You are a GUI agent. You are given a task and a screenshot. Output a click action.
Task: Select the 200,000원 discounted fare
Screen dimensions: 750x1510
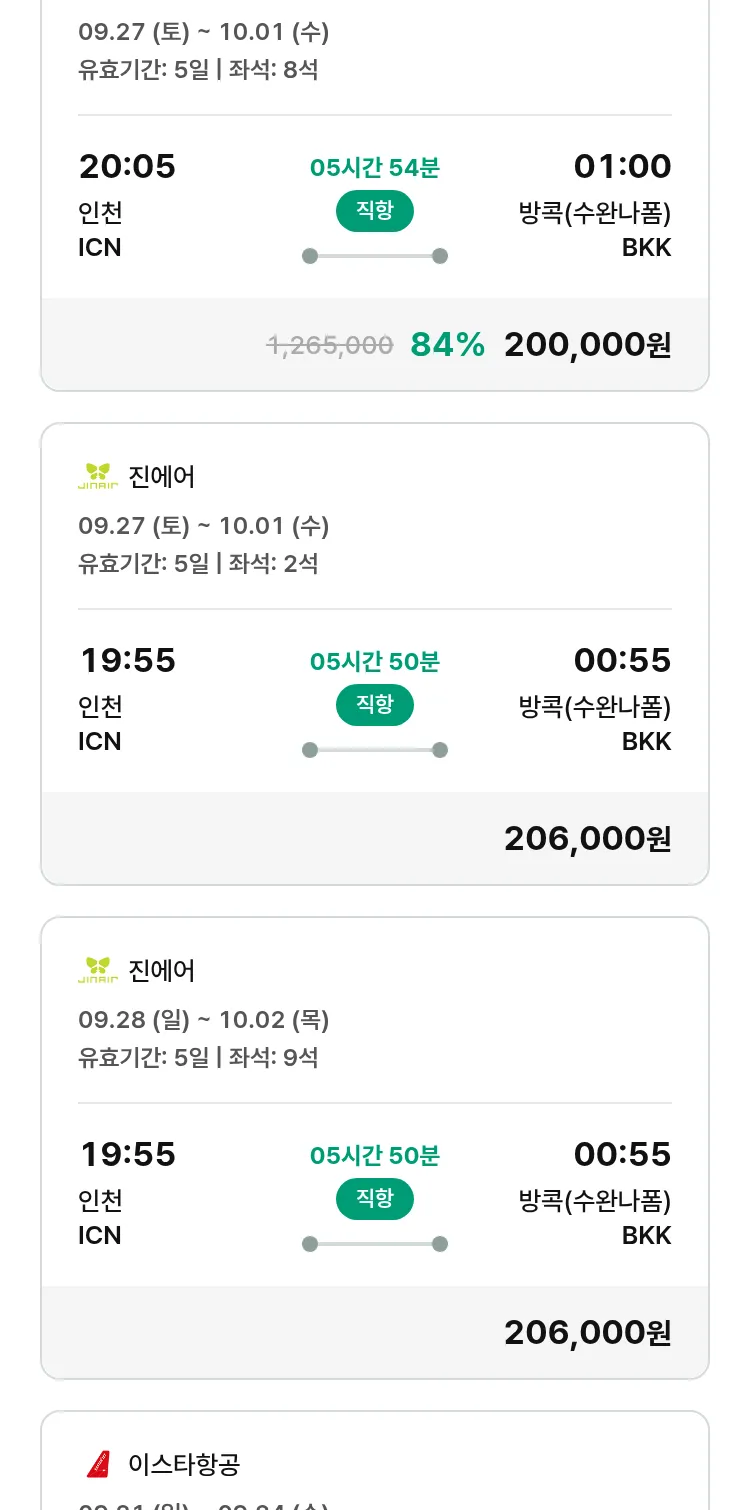(587, 345)
